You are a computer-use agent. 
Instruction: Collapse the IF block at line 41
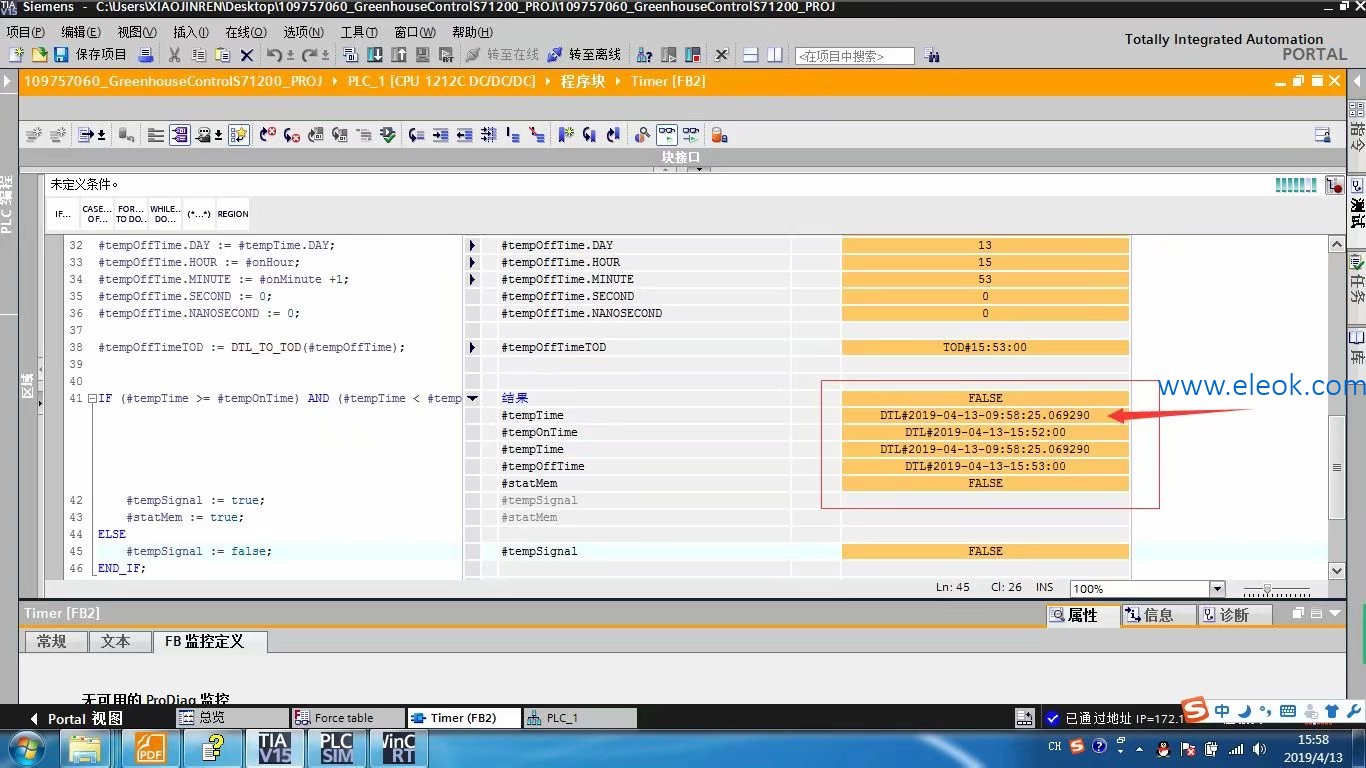click(x=92, y=399)
